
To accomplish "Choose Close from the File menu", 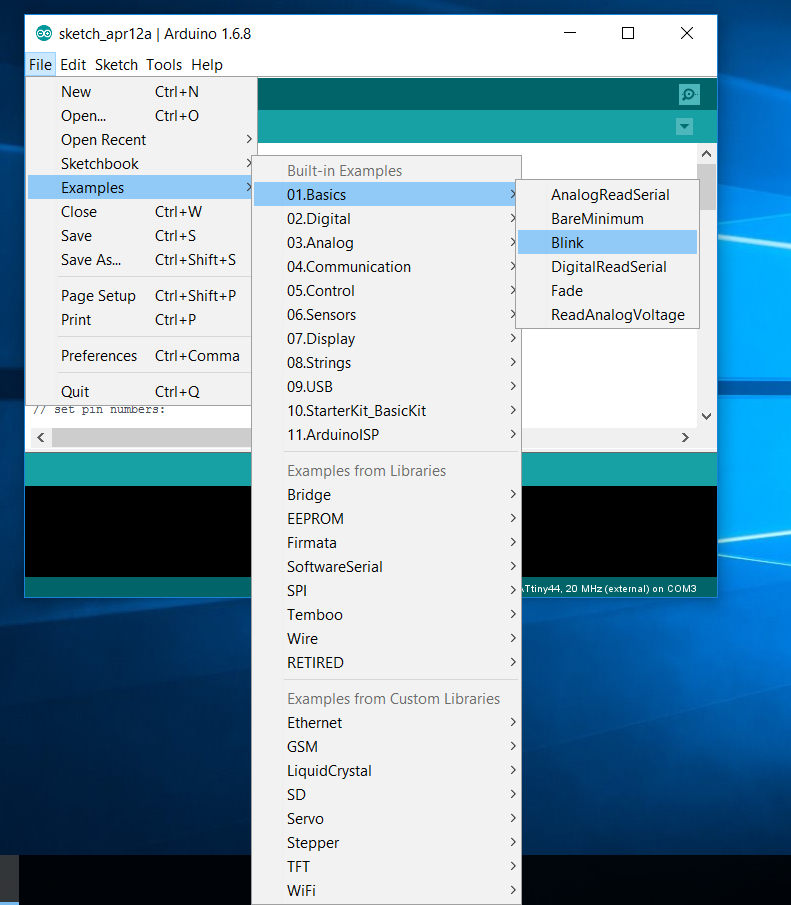I will point(139,212).
